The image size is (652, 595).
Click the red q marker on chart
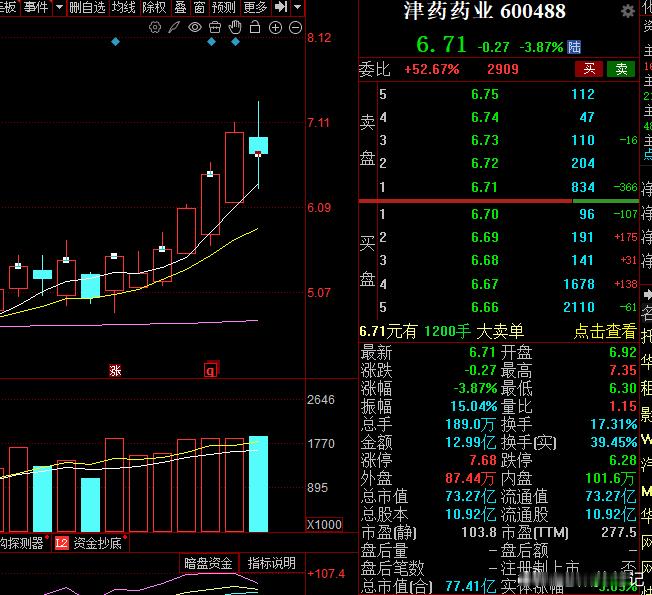[x=211, y=370]
